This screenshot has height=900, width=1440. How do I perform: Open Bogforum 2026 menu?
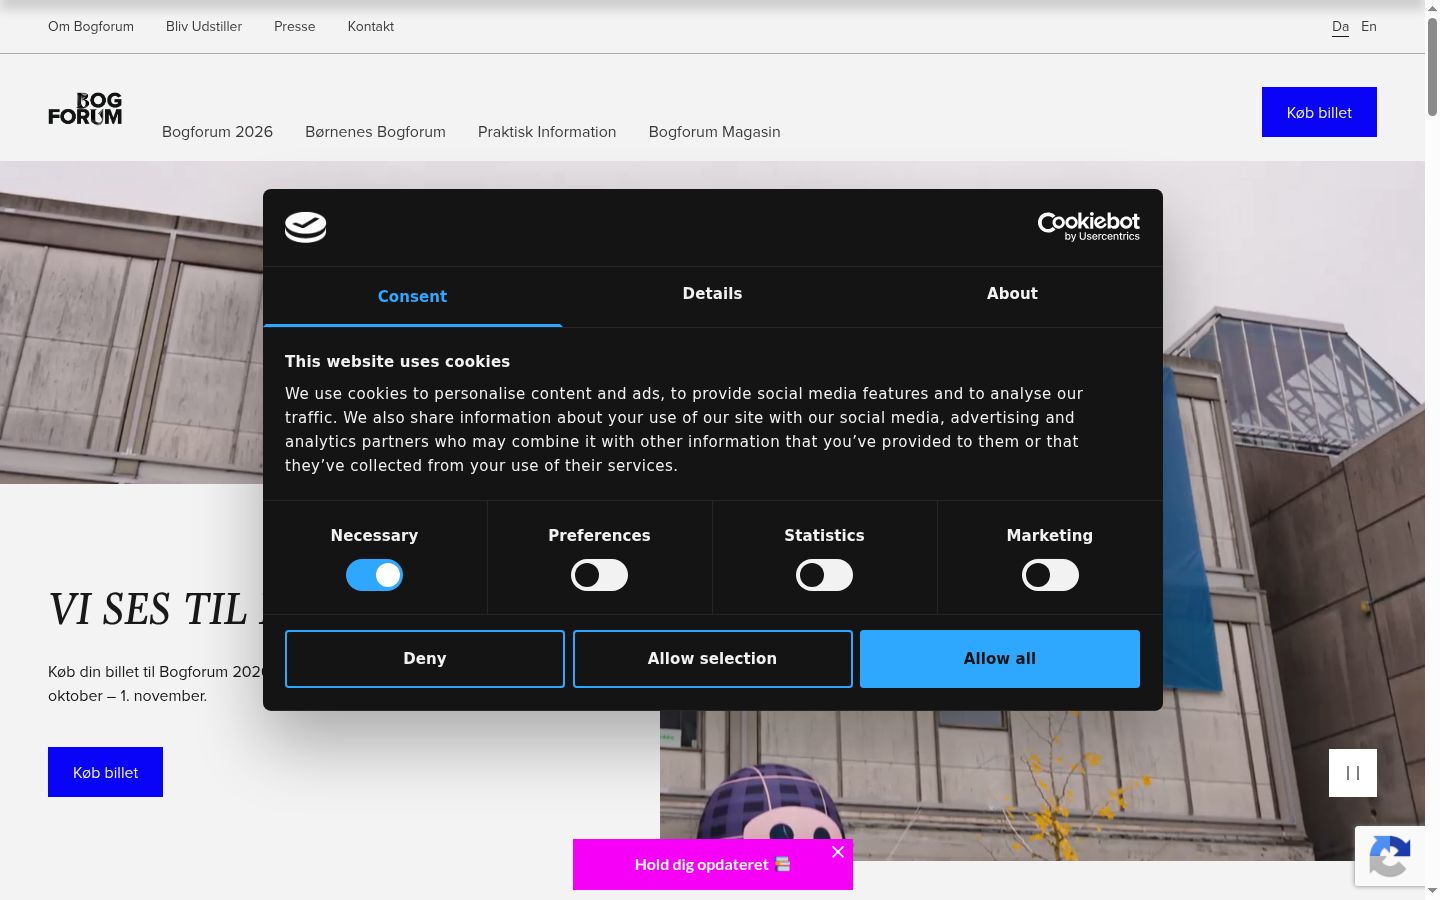[217, 132]
